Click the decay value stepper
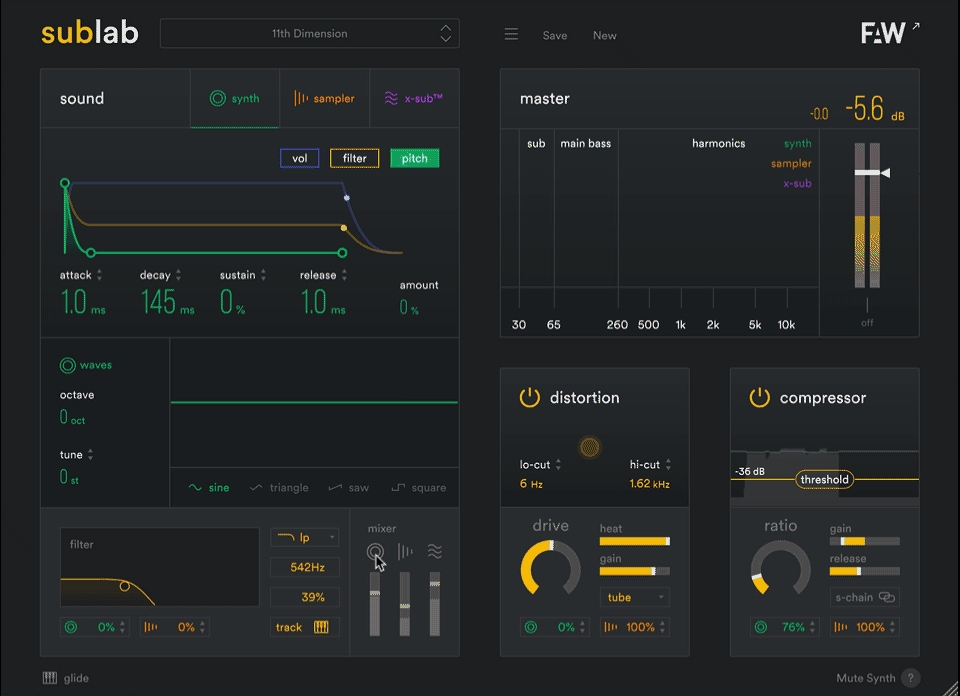This screenshot has height=696, width=960. [178, 275]
